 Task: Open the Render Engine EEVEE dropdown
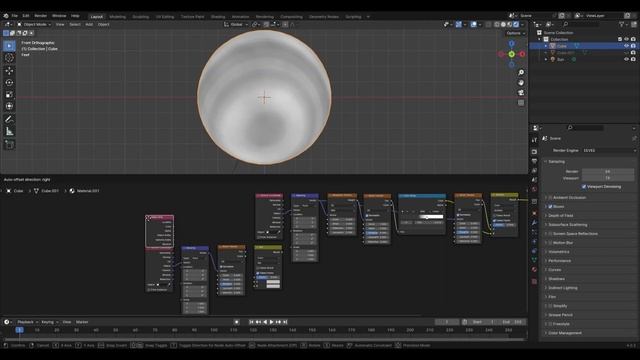[x=608, y=151]
